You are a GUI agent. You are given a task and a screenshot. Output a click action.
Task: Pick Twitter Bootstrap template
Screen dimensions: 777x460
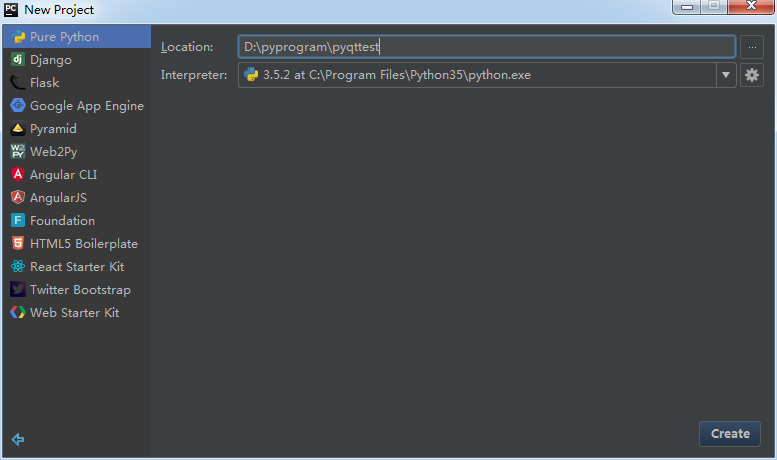pos(77,289)
